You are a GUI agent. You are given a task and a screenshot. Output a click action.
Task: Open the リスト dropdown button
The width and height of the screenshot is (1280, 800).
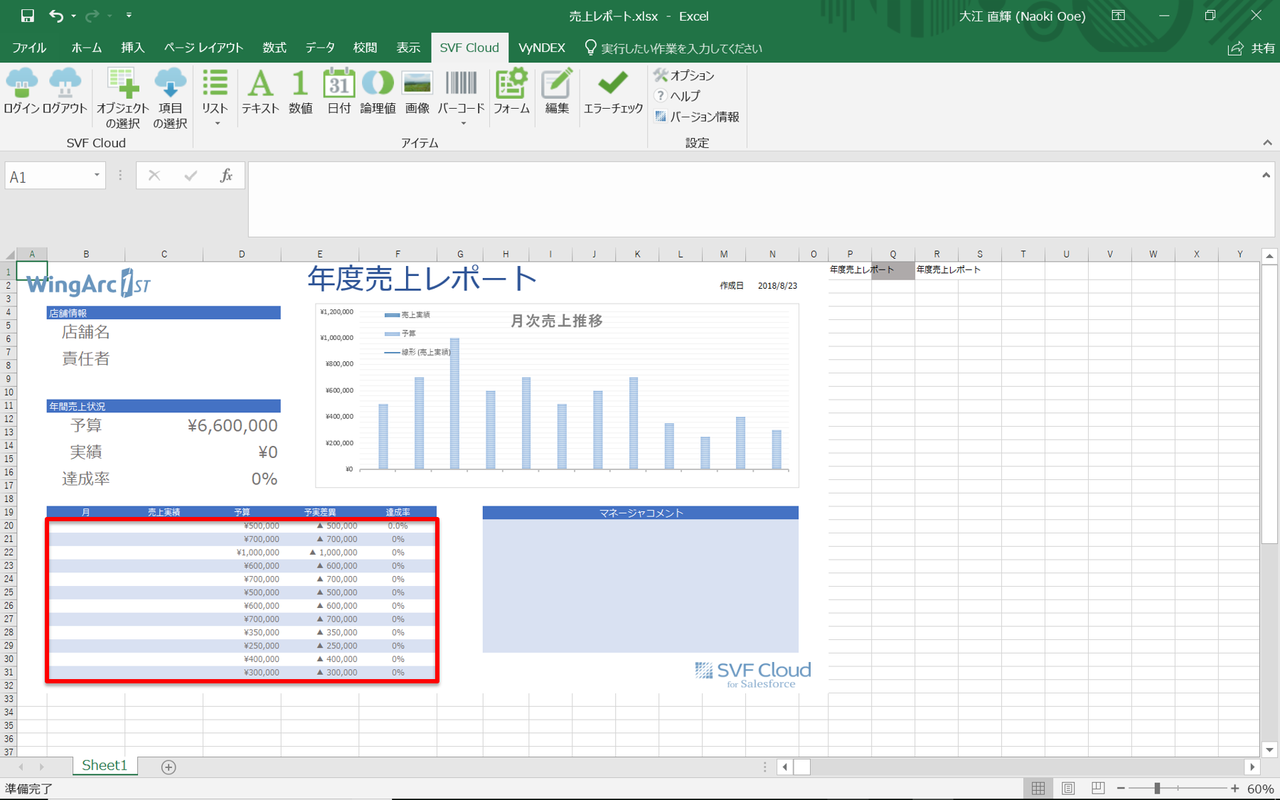point(215,98)
